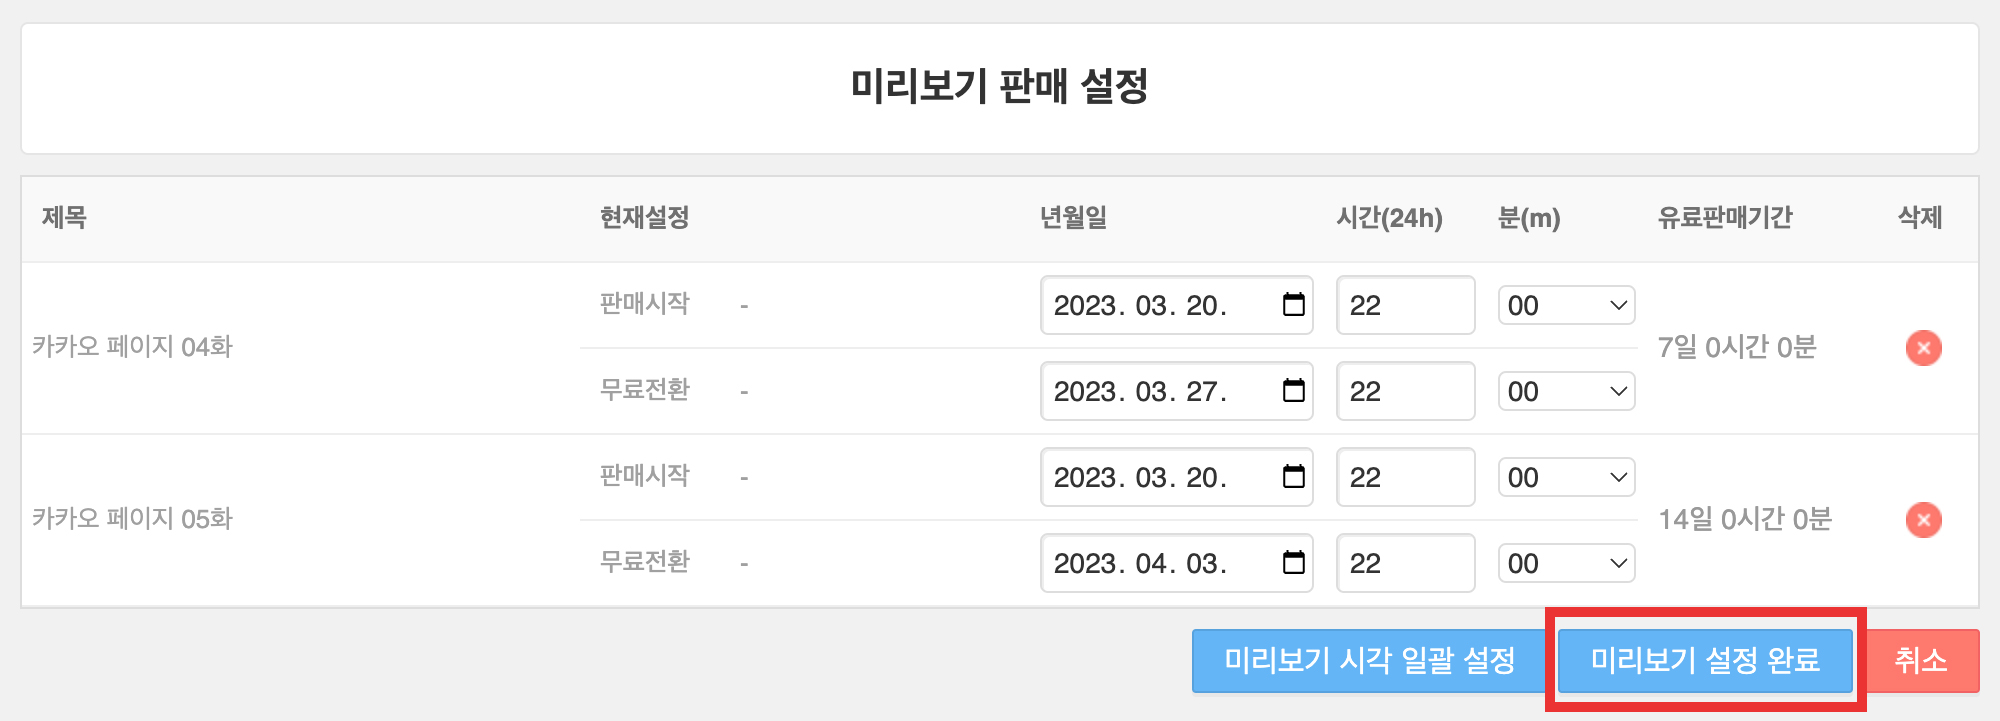Open calendar picker for 04화 판매시작 date

point(1293,304)
